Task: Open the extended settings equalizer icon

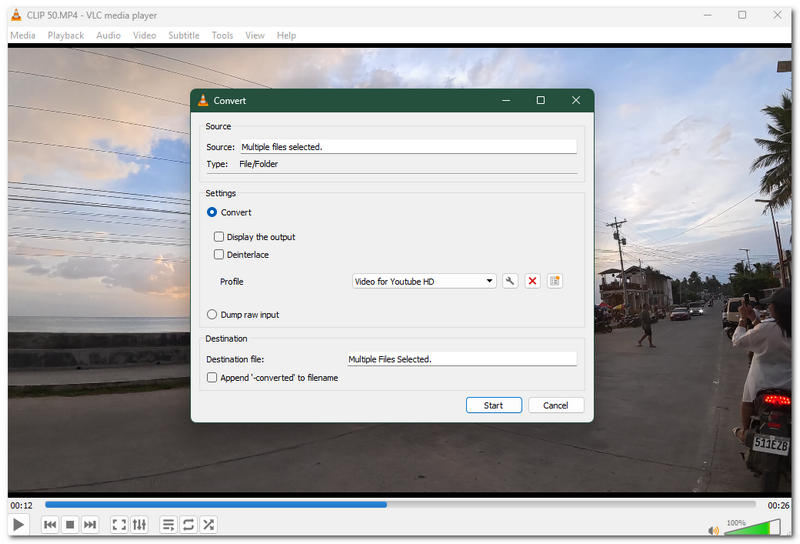Action: coord(139,524)
